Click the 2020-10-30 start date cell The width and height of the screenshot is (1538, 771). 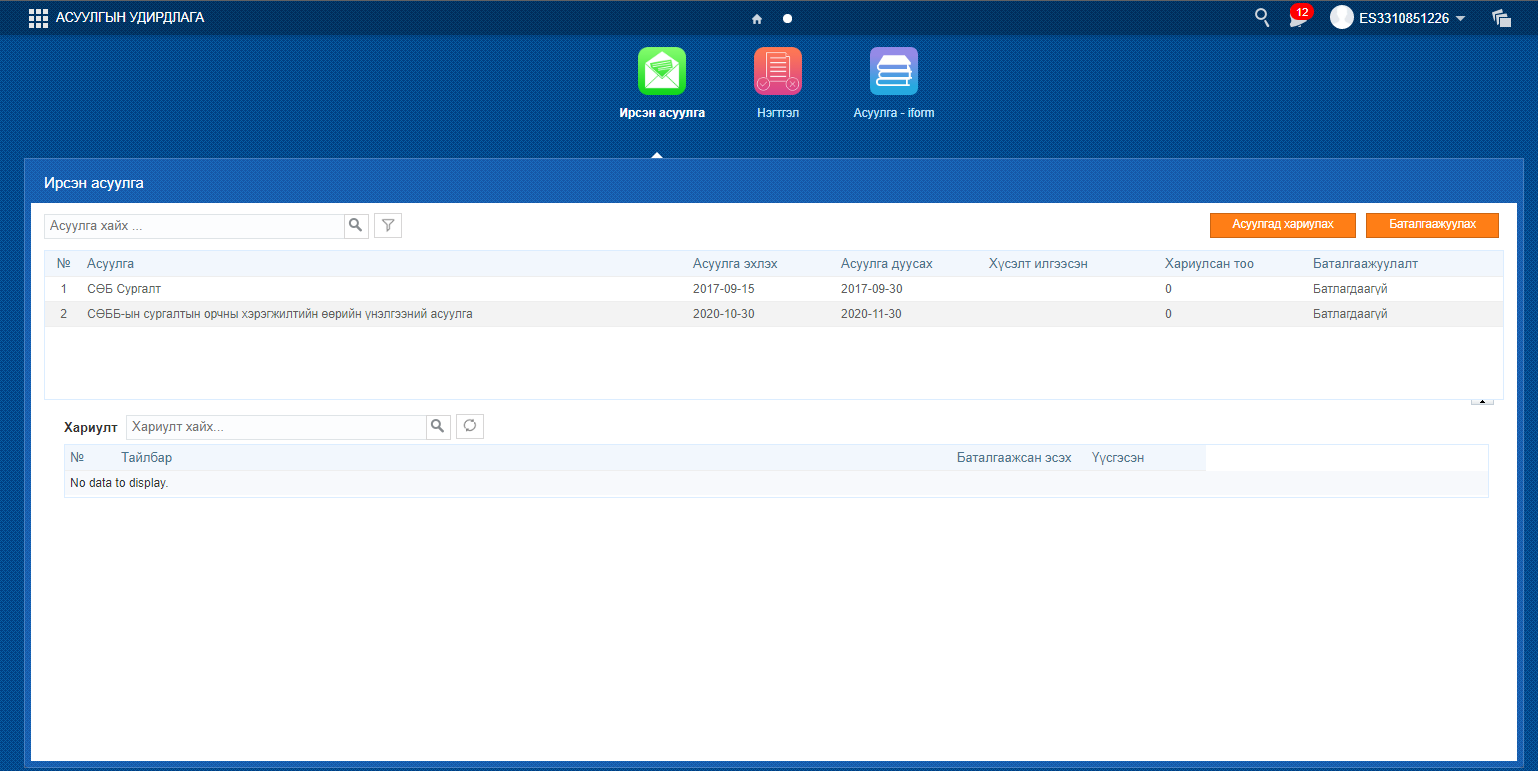coord(724,314)
